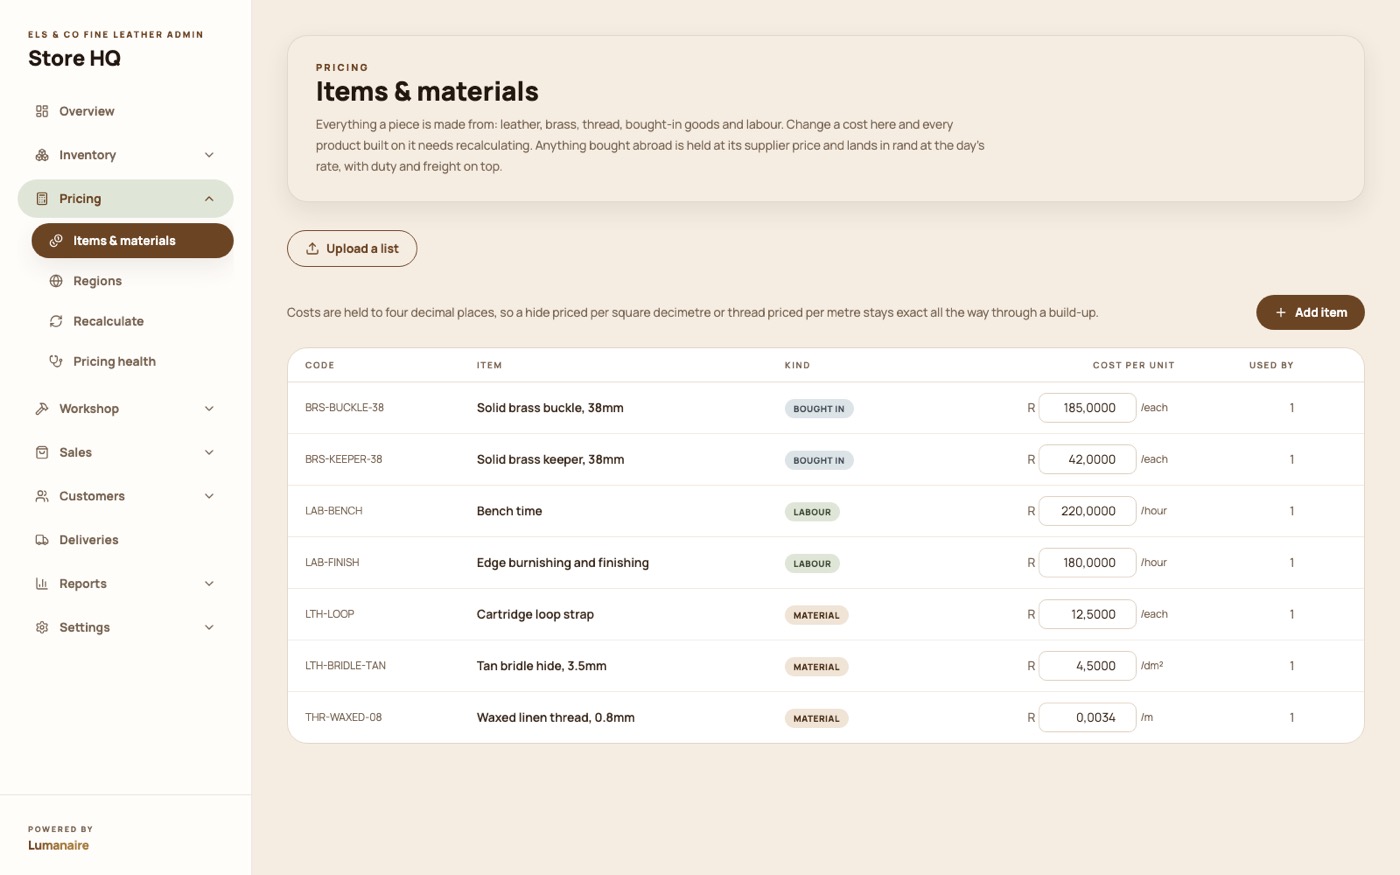1400x875 pixels.
Task: Click the Pricing calculator icon
Action: point(42,199)
